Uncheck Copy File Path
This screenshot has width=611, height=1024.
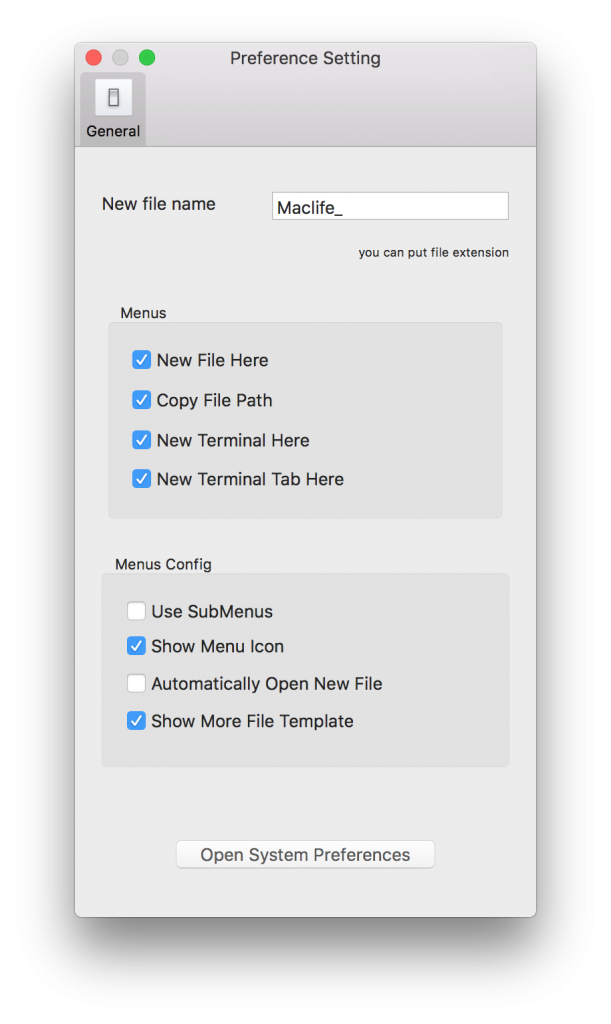(141, 399)
